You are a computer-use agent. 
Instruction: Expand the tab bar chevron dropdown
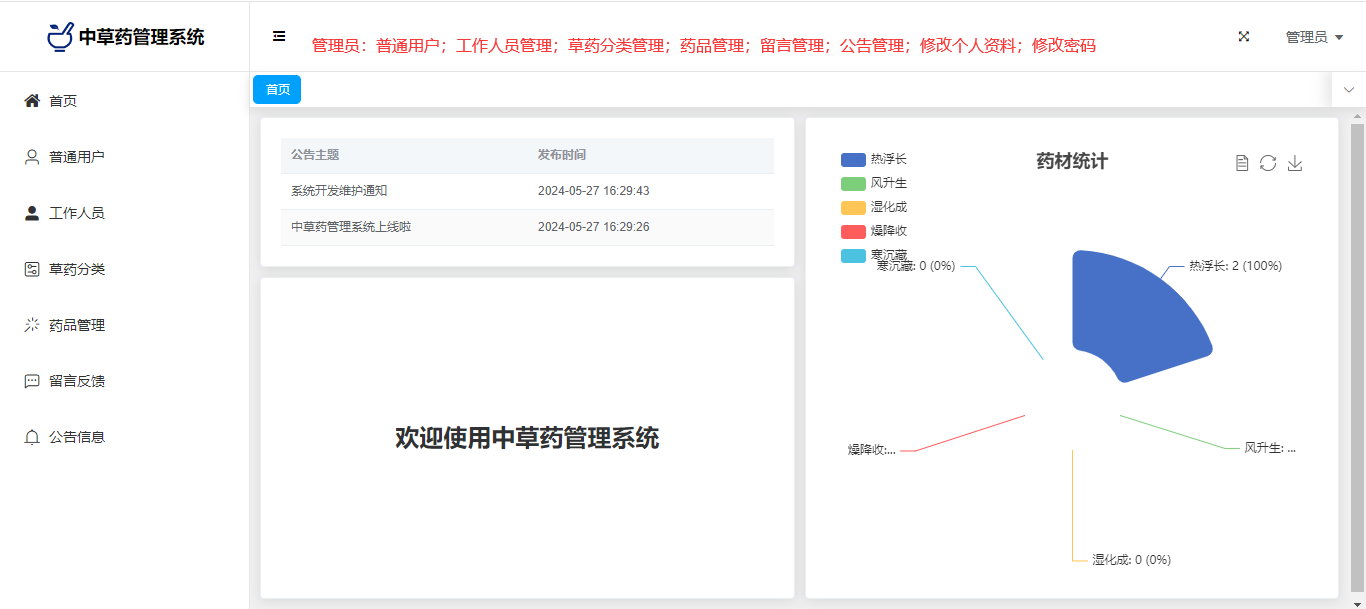(x=1348, y=90)
